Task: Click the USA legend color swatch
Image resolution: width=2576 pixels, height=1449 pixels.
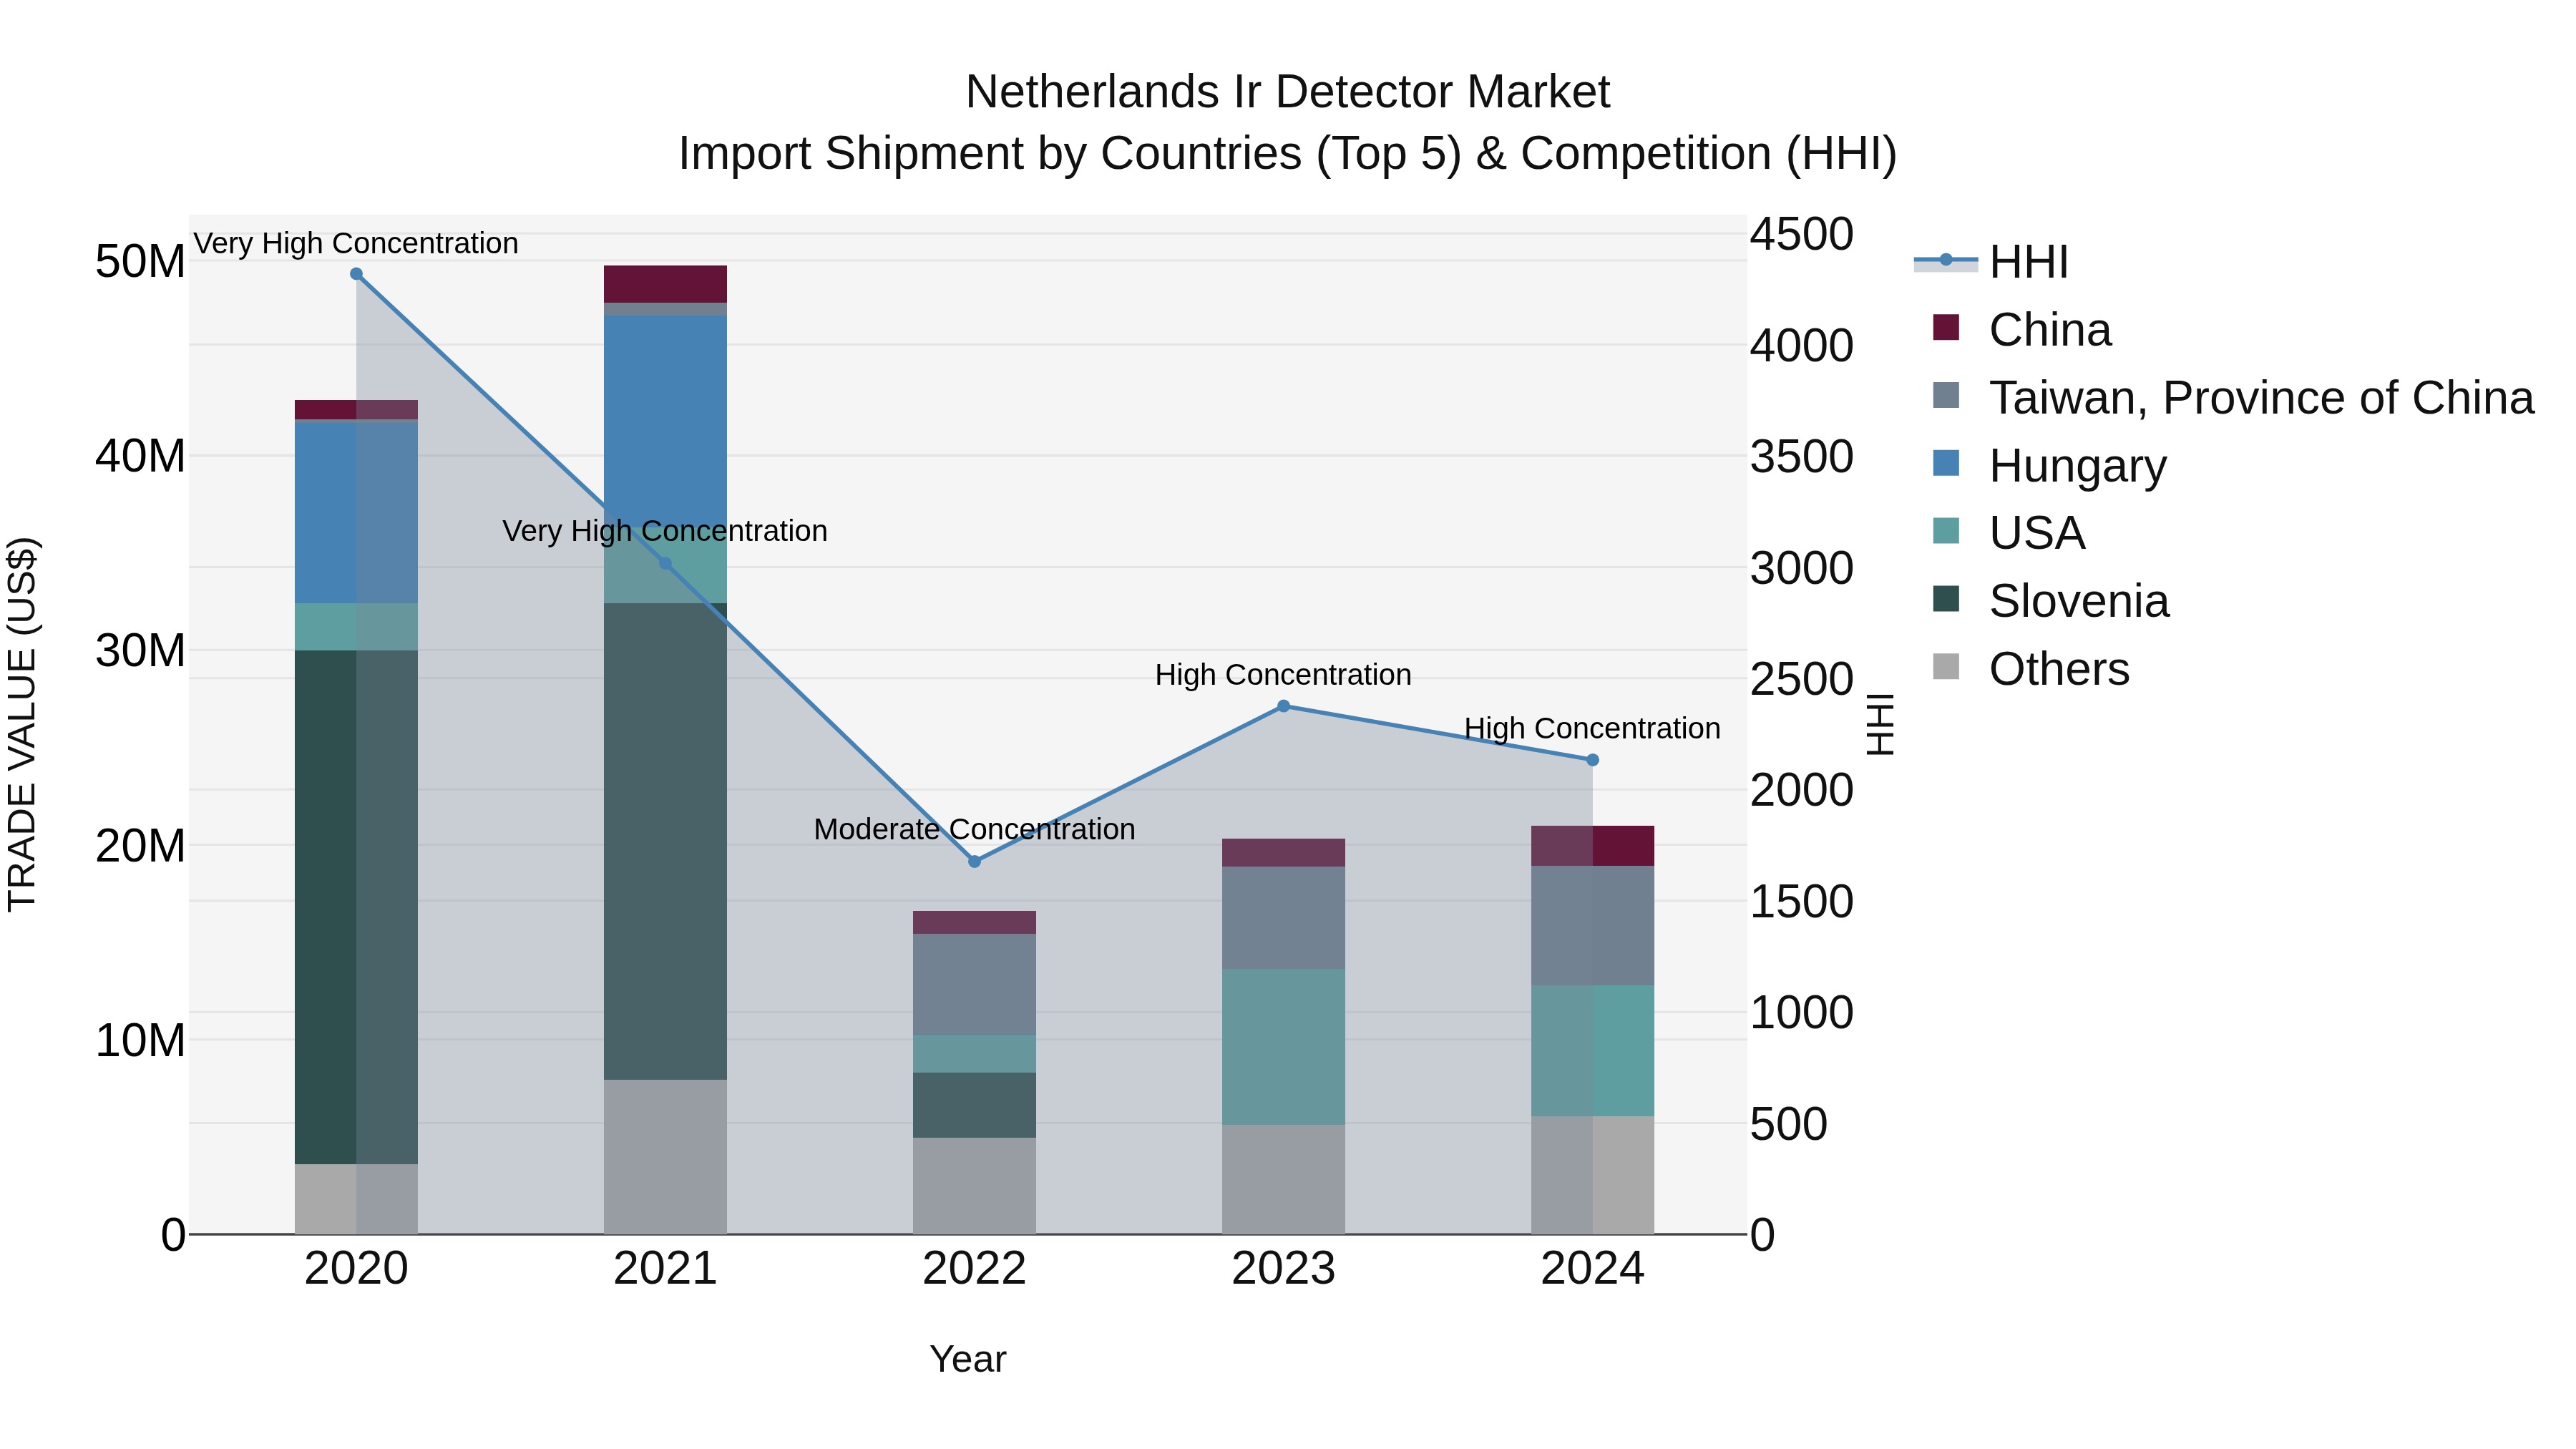Action: [x=1946, y=531]
